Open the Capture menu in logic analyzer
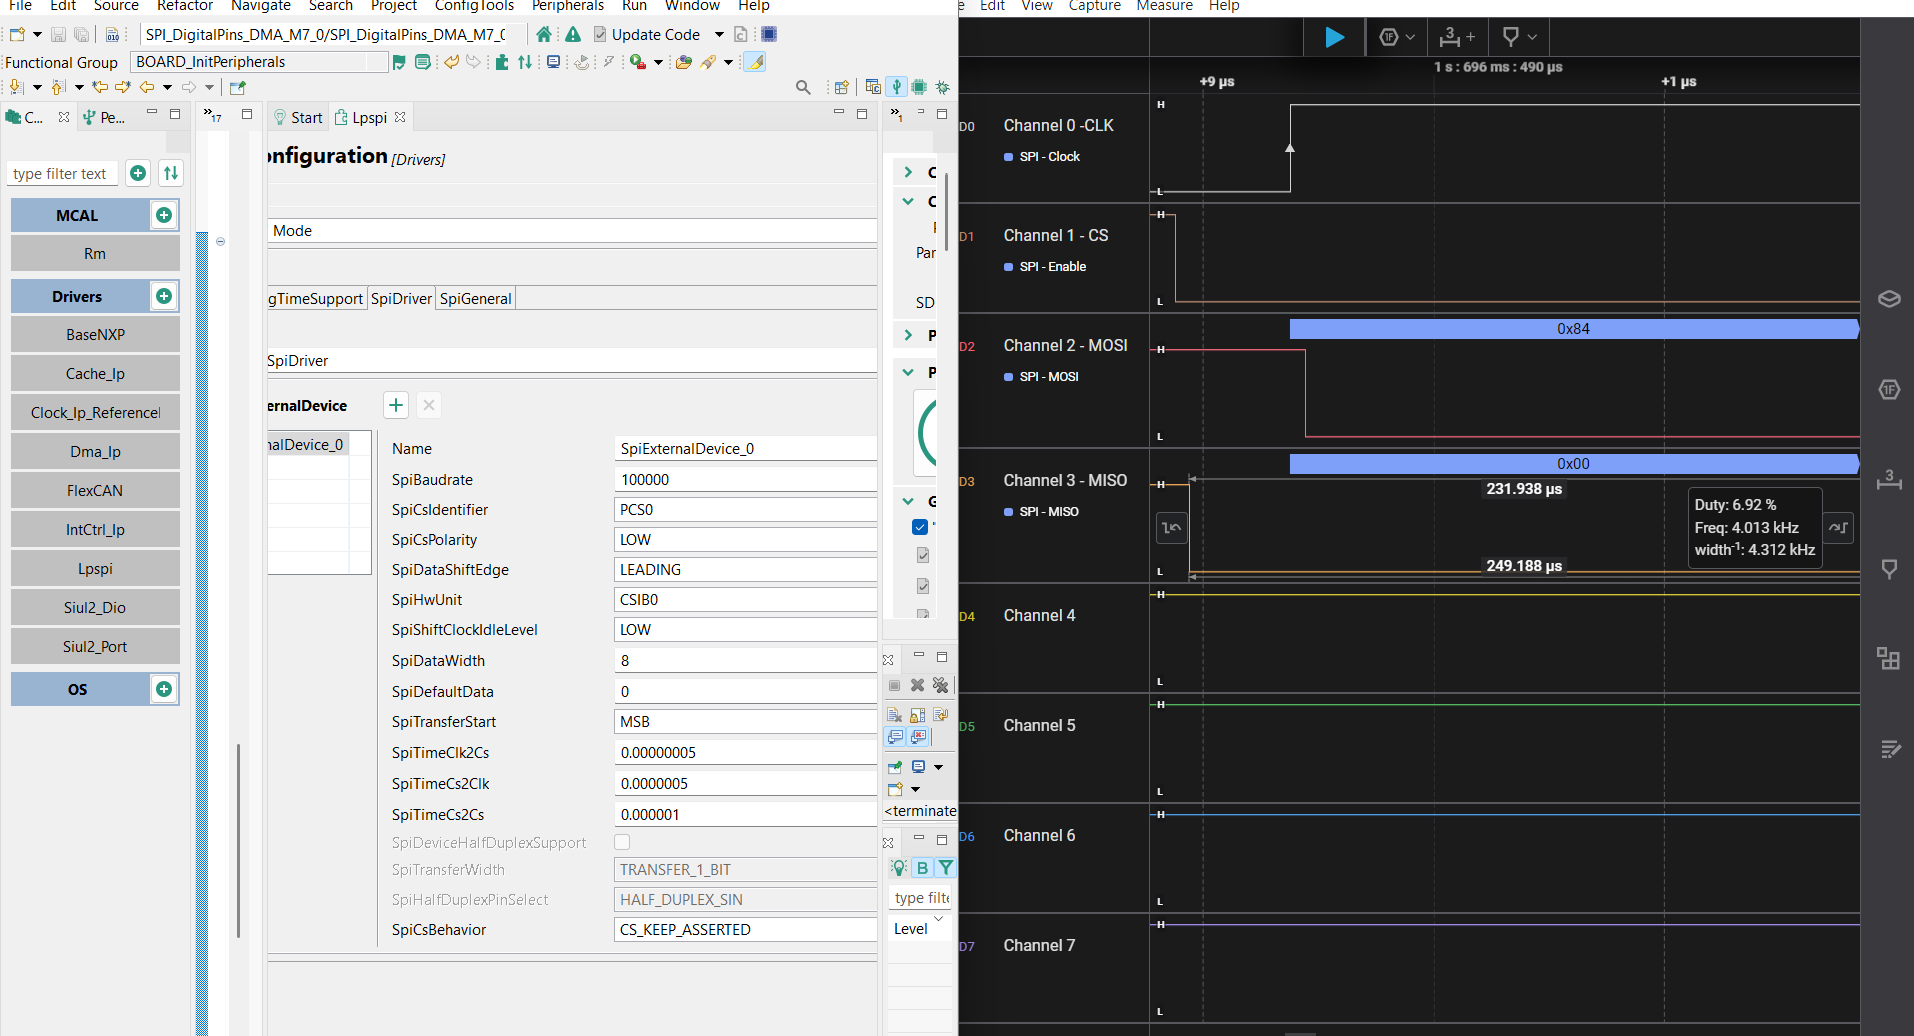The height and width of the screenshot is (1036, 1914). 1094,6
